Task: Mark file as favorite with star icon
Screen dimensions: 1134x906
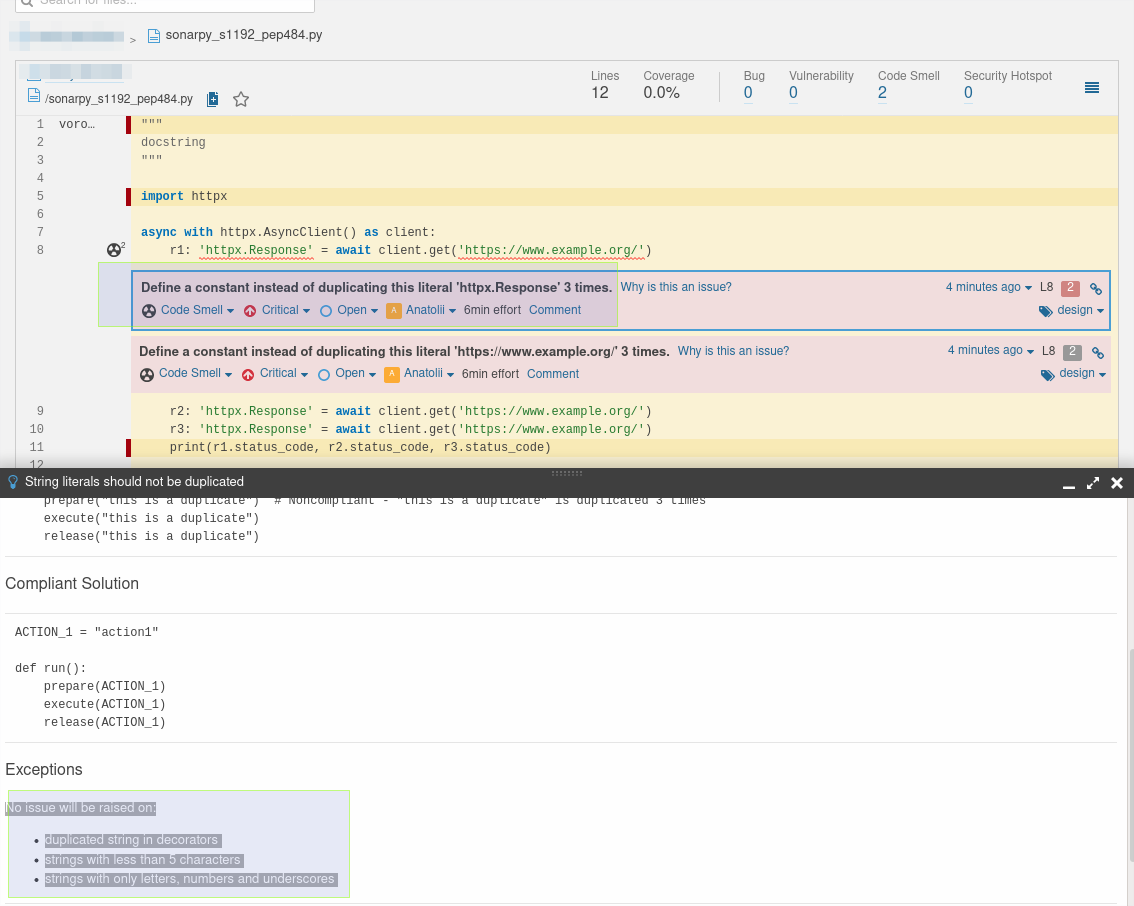Action: tap(241, 99)
